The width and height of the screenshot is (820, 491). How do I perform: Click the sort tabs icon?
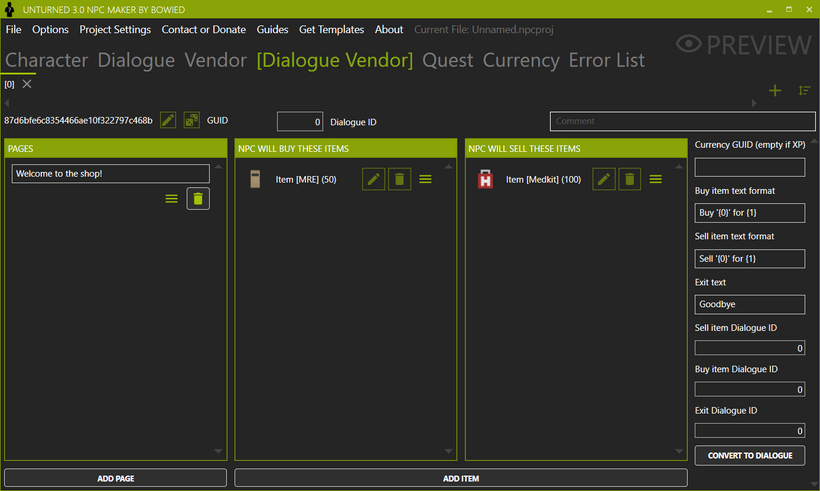[804, 91]
